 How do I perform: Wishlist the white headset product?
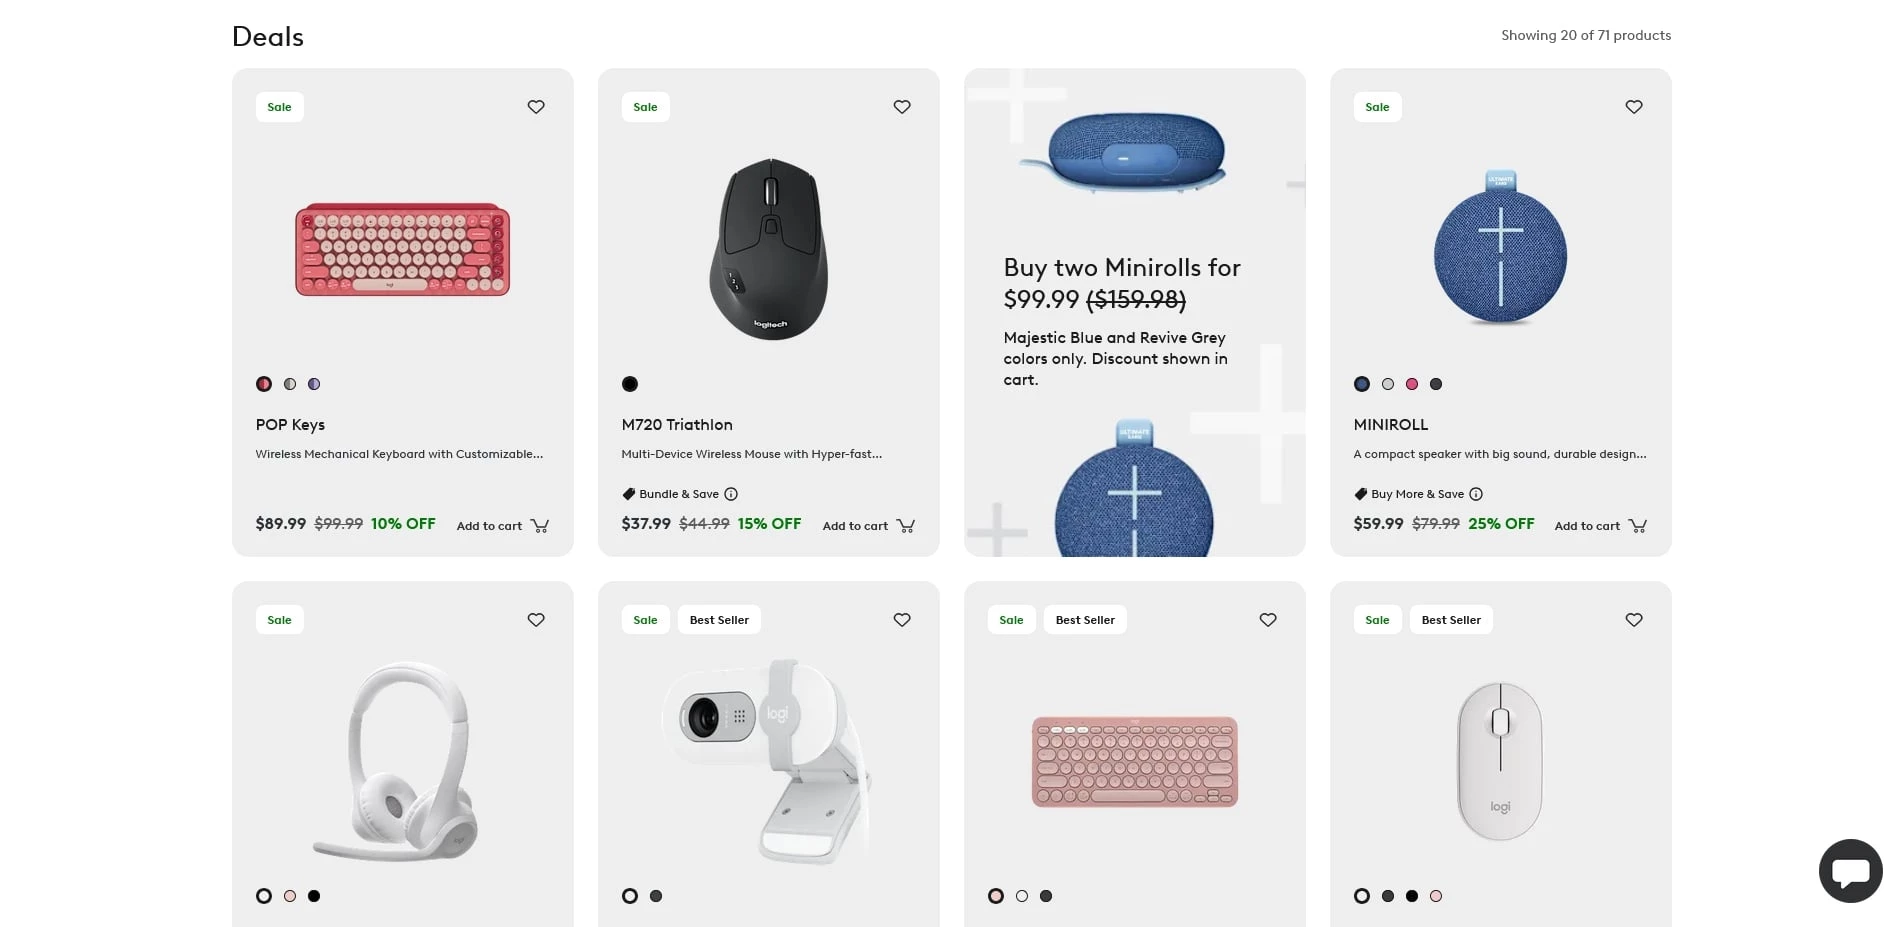point(536,620)
